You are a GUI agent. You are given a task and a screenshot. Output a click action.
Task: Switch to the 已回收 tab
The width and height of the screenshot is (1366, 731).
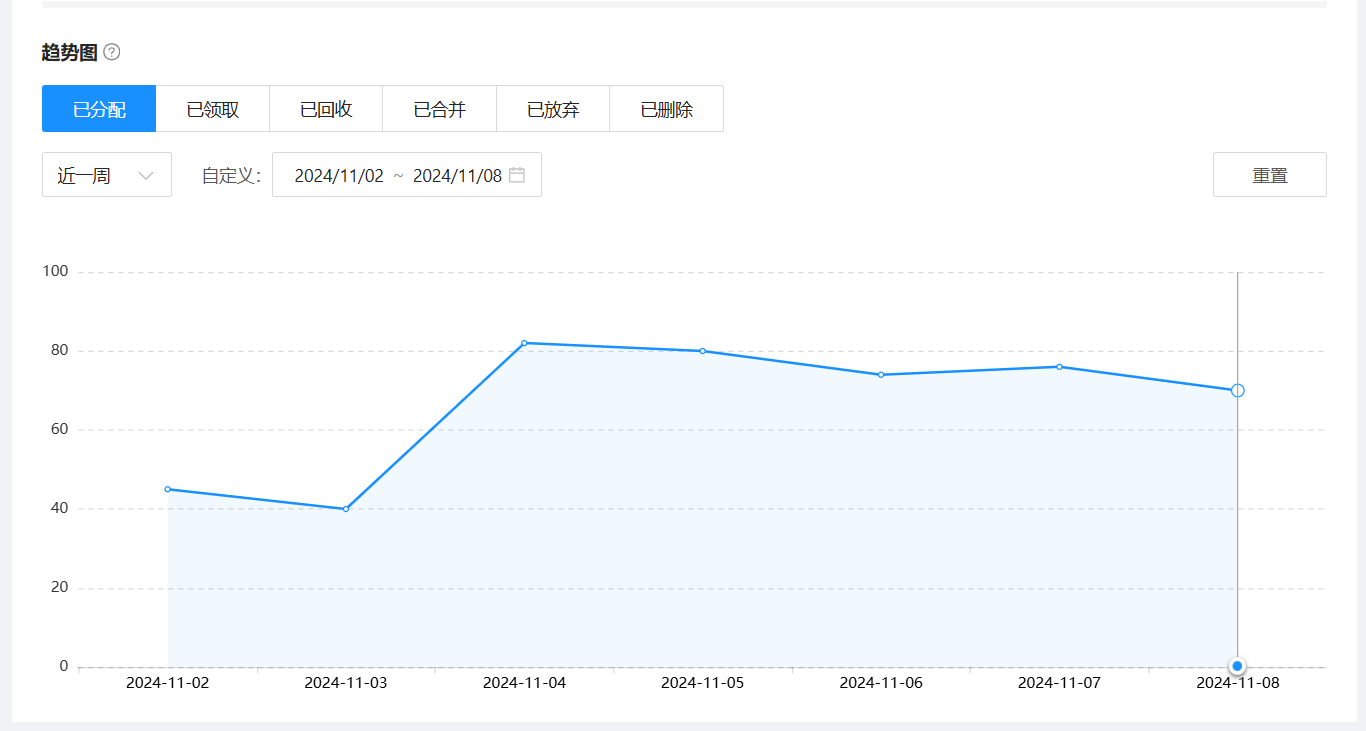point(326,109)
